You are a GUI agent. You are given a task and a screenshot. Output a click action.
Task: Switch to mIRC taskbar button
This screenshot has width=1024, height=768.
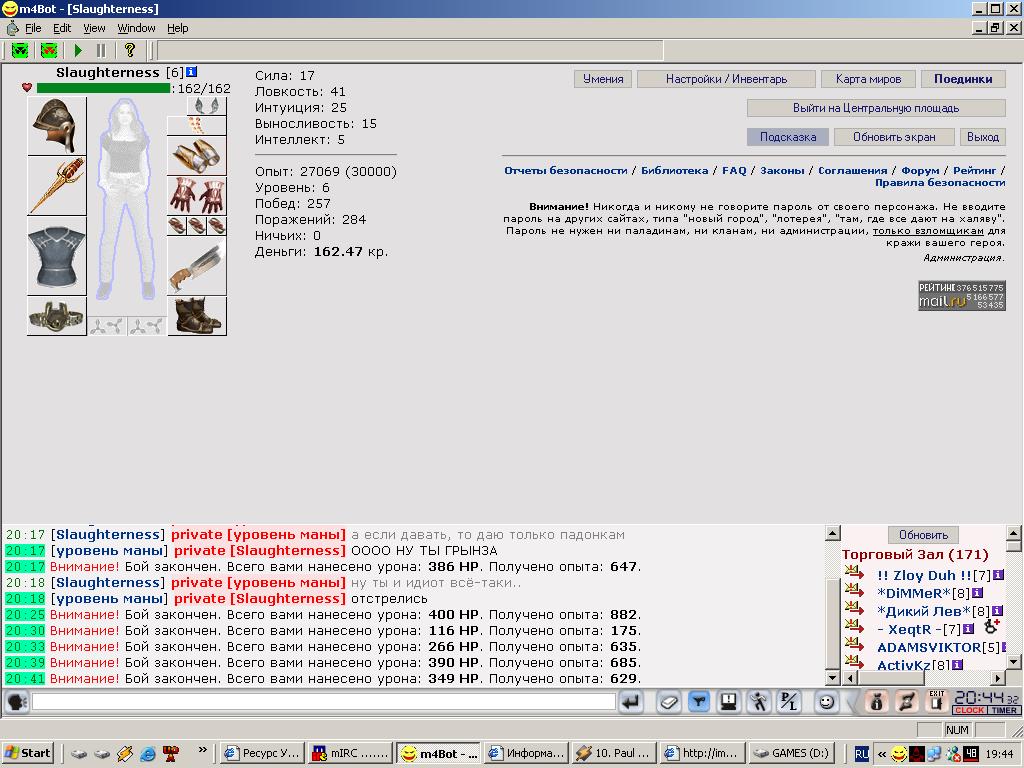[351, 753]
